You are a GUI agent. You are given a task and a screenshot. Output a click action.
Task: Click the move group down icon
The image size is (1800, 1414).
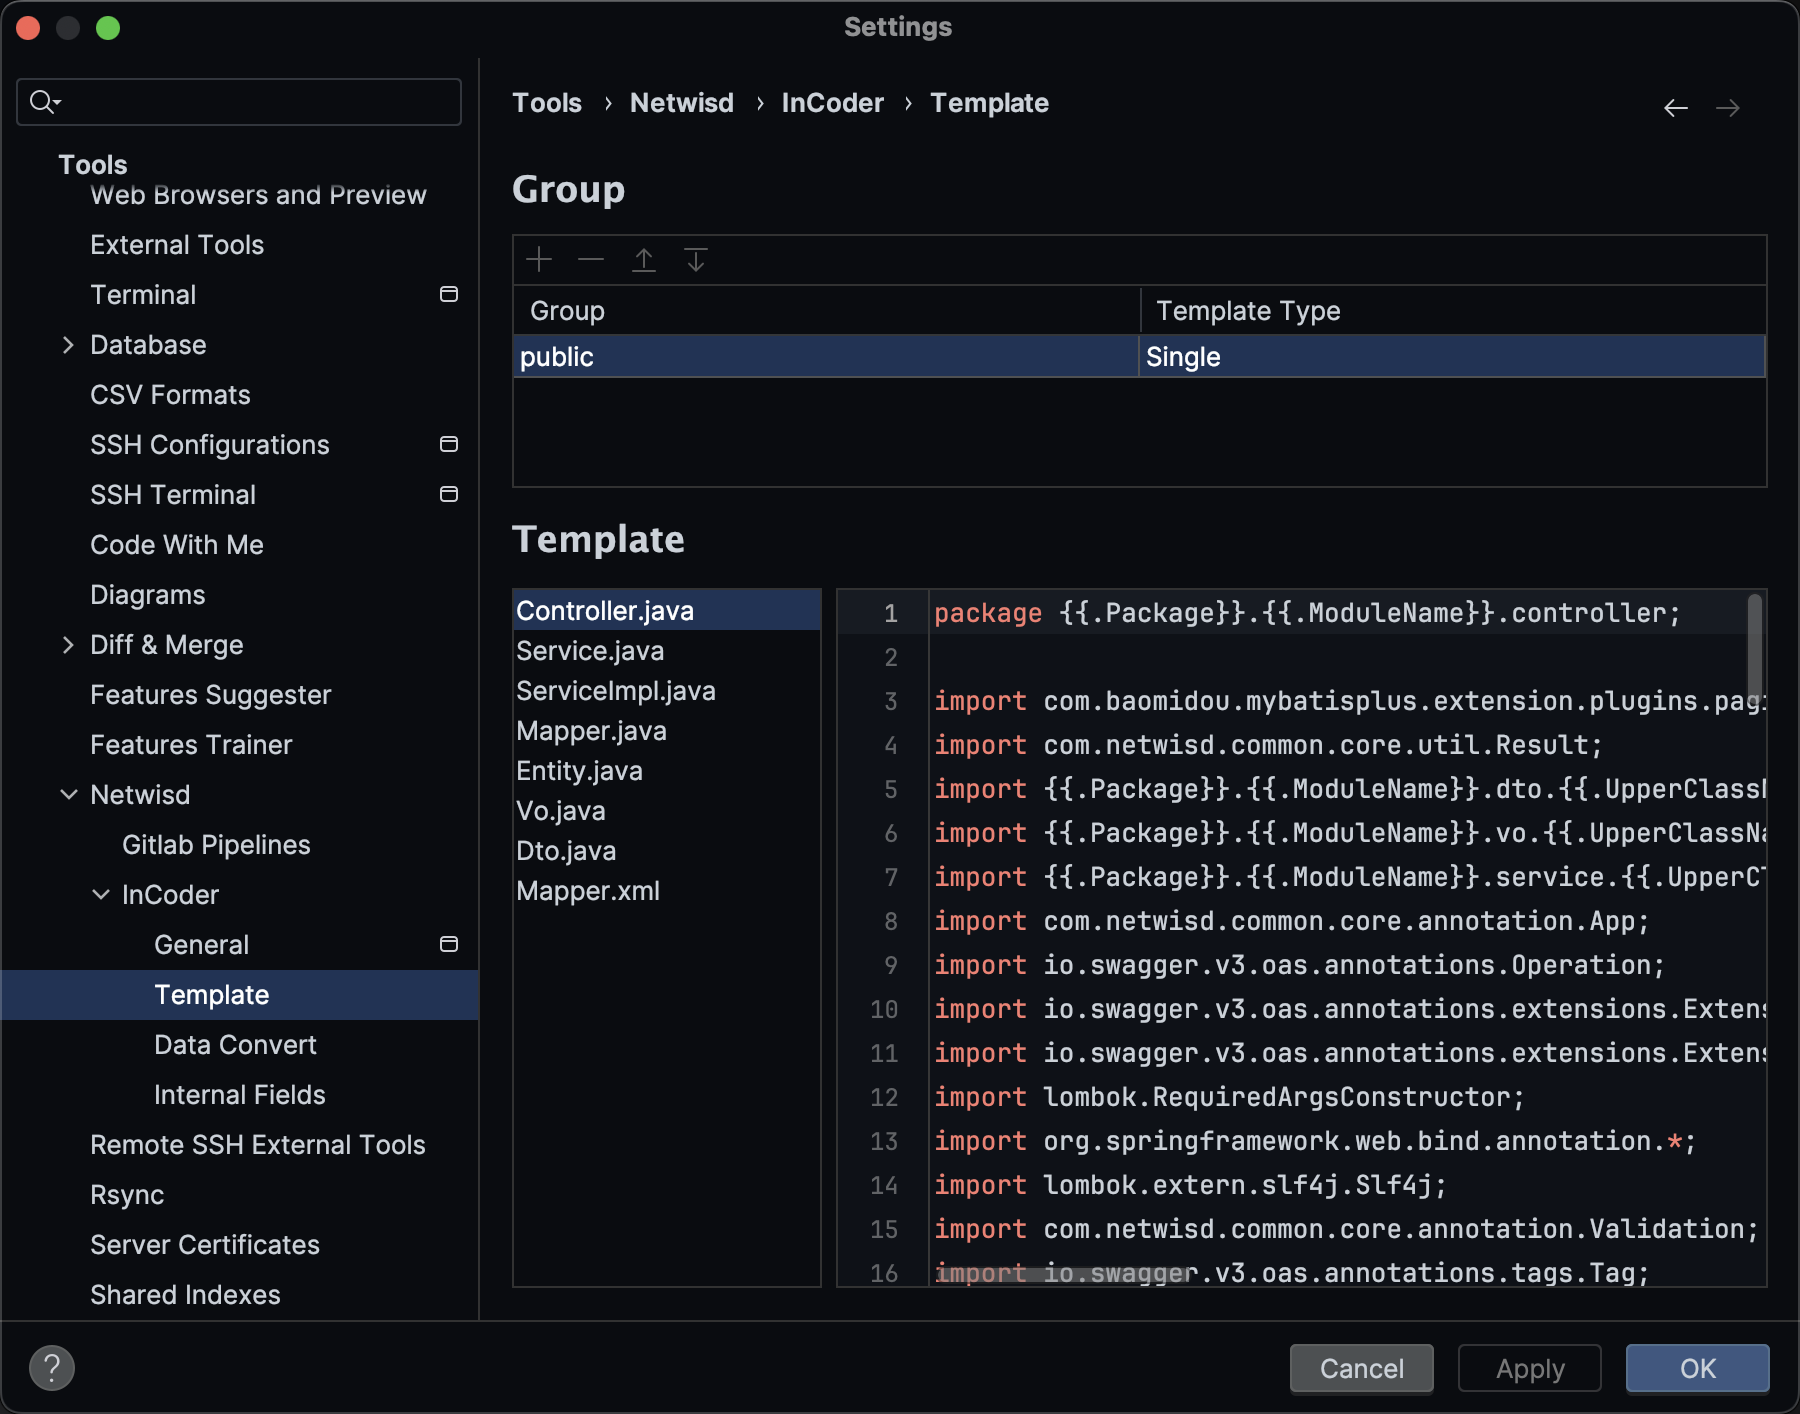[x=696, y=260]
